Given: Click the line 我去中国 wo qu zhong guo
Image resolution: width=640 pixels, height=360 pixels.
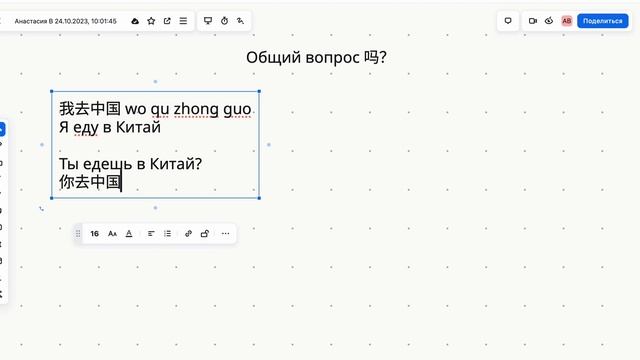Looking at the screenshot, I should click(155, 109).
